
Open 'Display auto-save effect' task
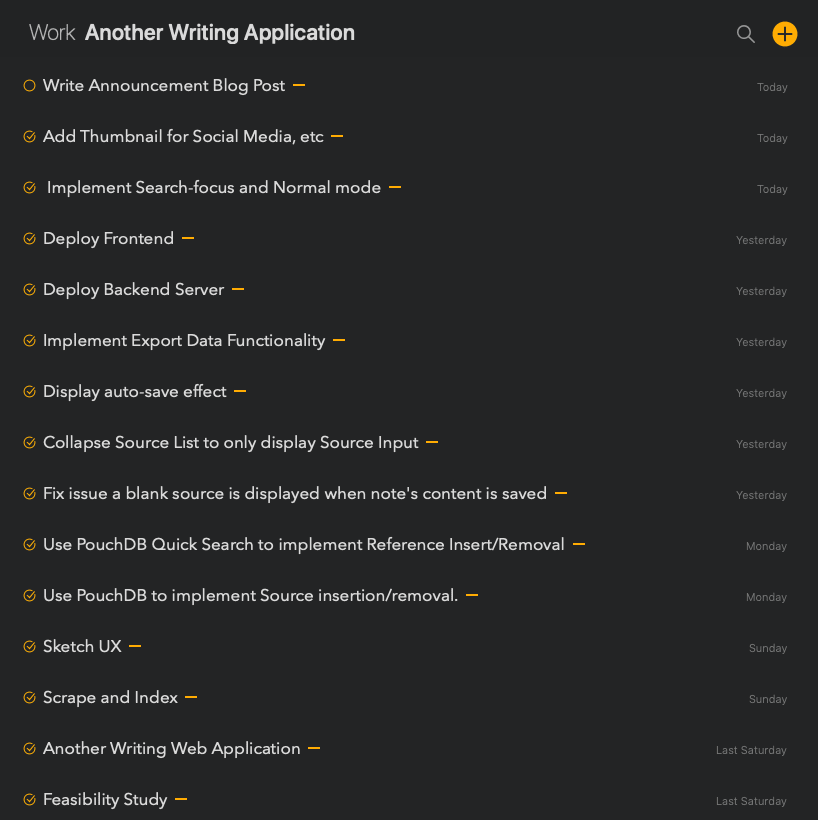(x=135, y=392)
